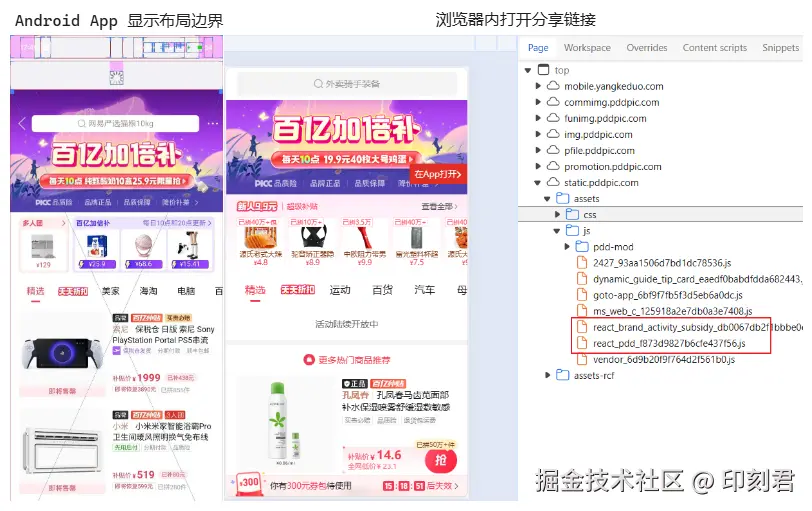Viewport: 812px width, 511px height.
Task: Expand the assets-rcf folder arrow
Action: pyautogui.click(x=547, y=375)
